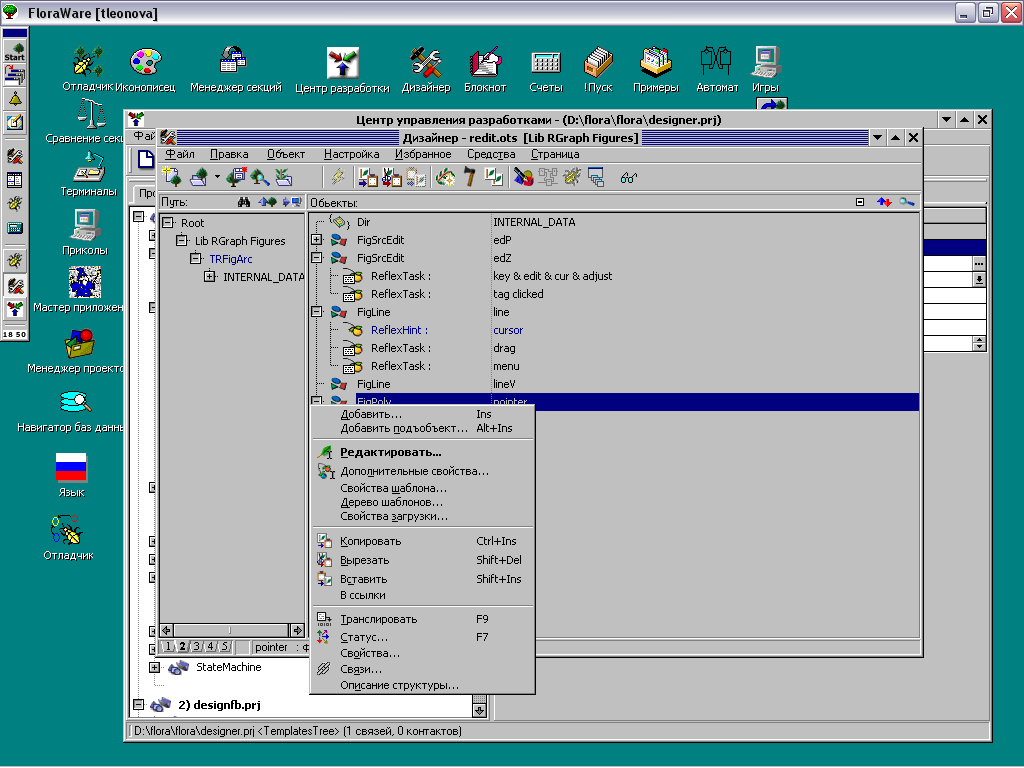The height and width of the screenshot is (768, 1024).
Task: Click the hammer tool icon in toolbar
Action: pyautogui.click(x=469, y=177)
